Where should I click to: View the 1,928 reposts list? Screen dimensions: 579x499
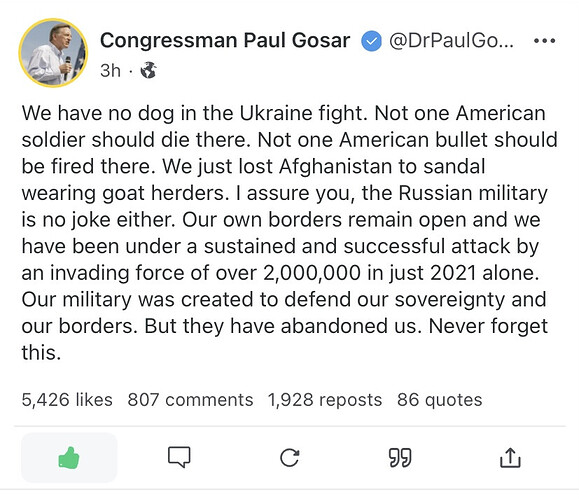point(325,400)
